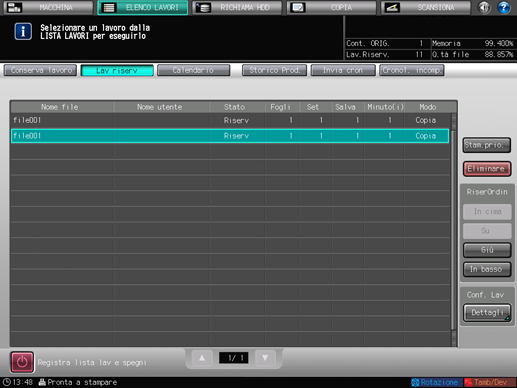The image size is (517, 388).
Task: Move job up with Su button
Action: (x=487, y=231)
